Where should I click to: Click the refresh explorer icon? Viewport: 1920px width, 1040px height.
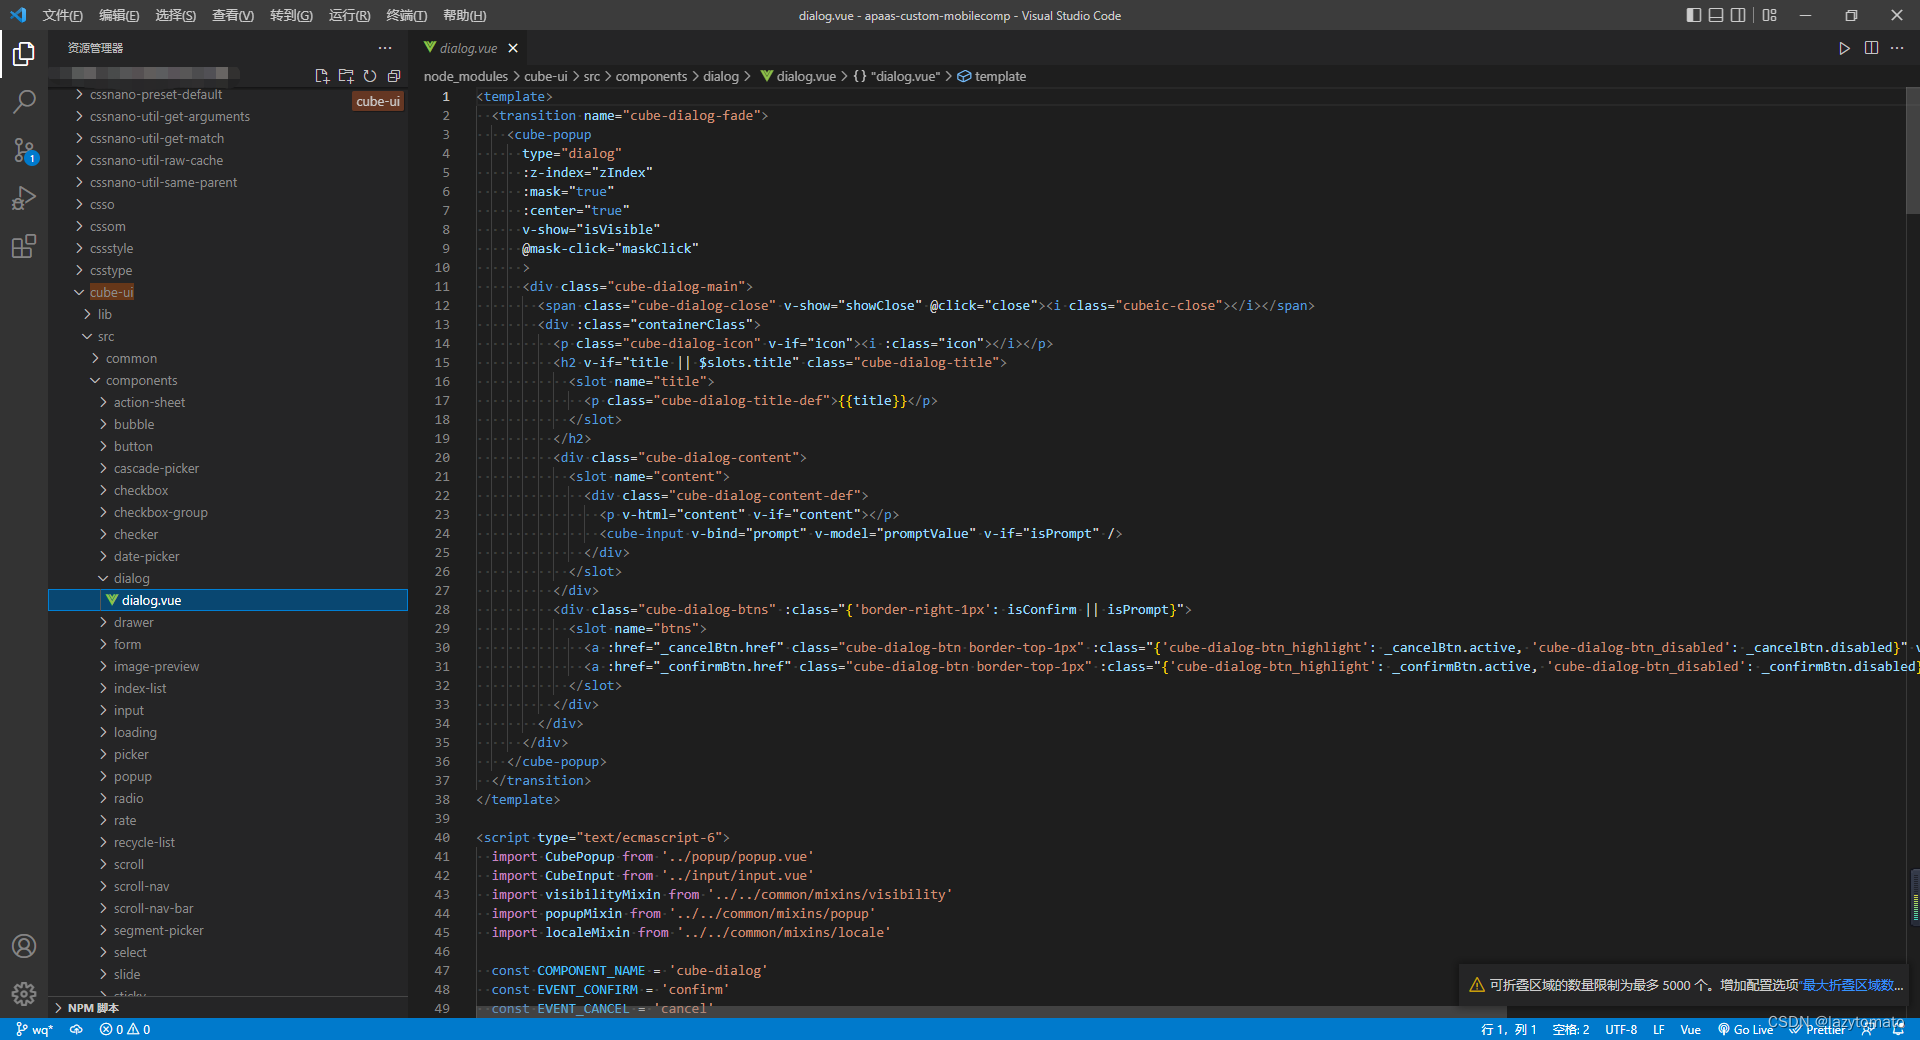point(370,76)
